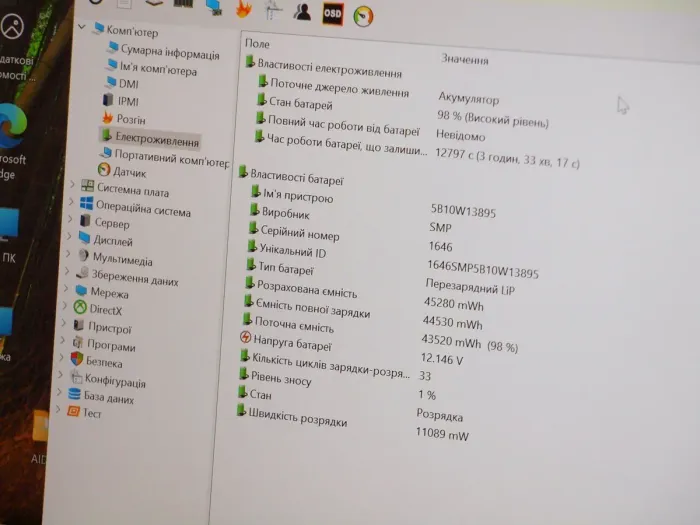
Task: Click the network monitor toolbar icon
Action: tap(213, 7)
